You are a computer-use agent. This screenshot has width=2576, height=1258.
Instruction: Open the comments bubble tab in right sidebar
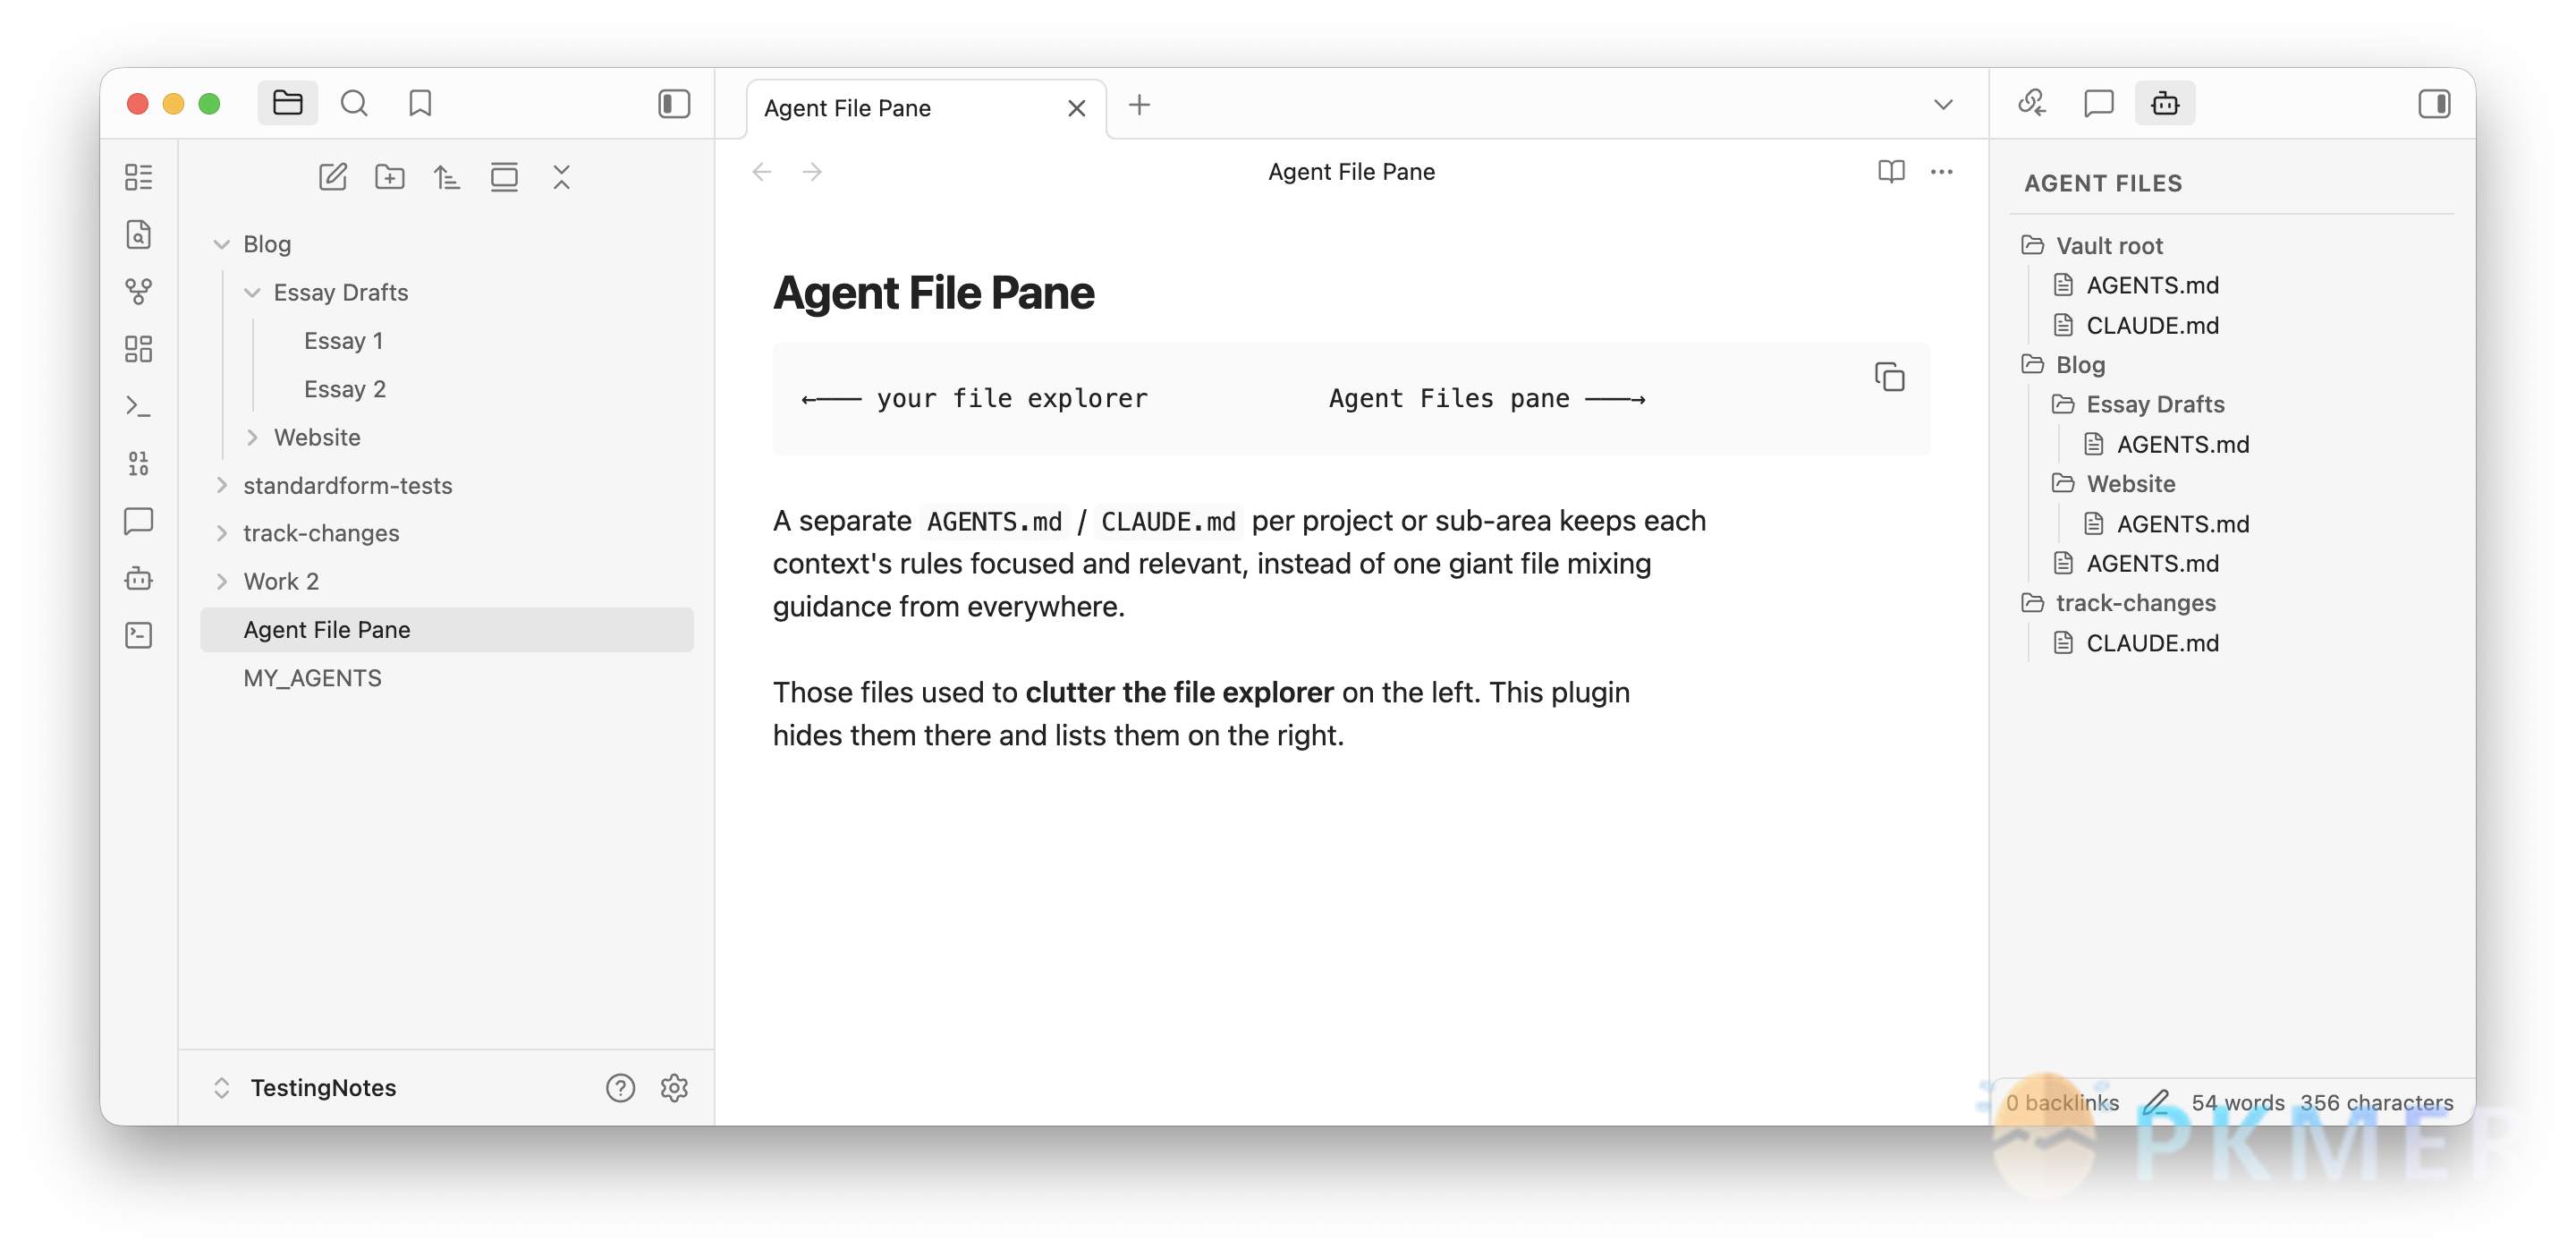click(x=2098, y=103)
